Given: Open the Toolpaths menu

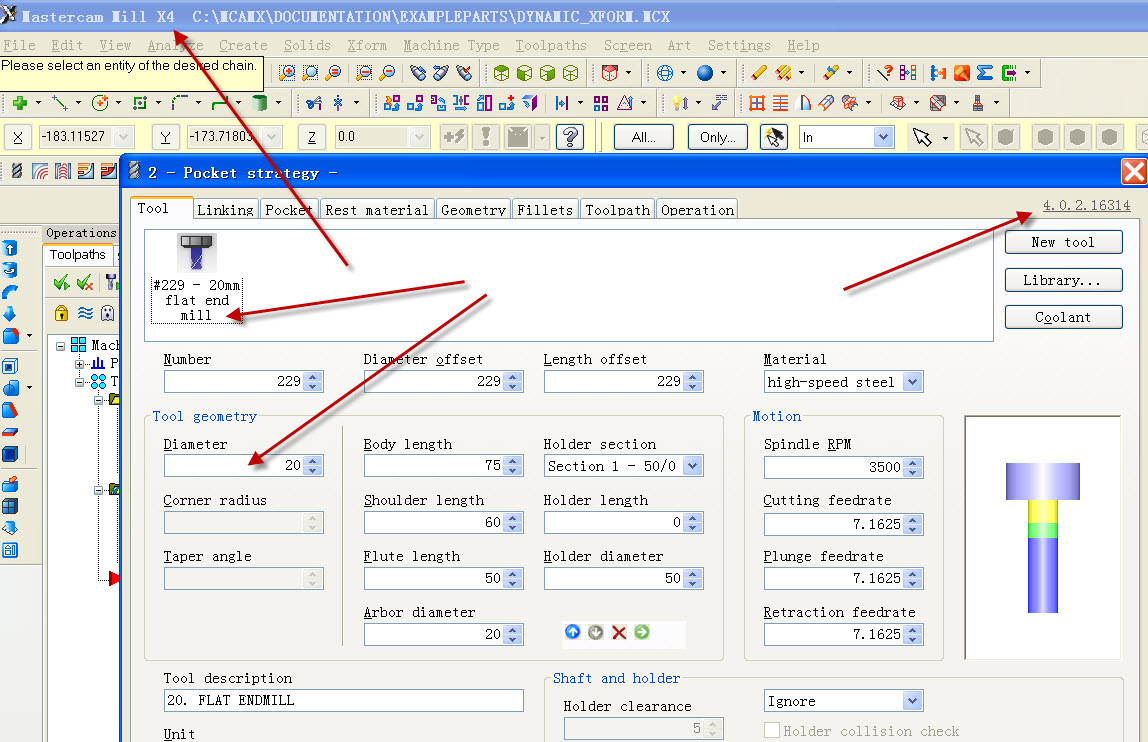Looking at the screenshot, I should click(x=551, y=45).
